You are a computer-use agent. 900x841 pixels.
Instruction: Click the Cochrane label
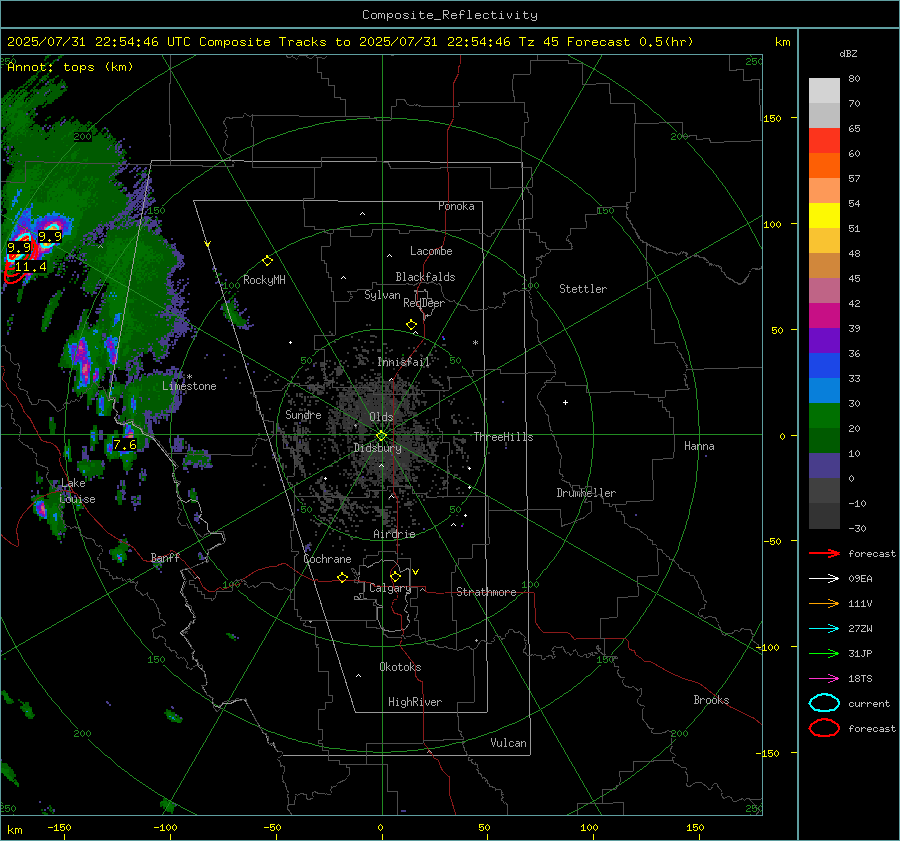pyautogui.click(x=327, y=559)
